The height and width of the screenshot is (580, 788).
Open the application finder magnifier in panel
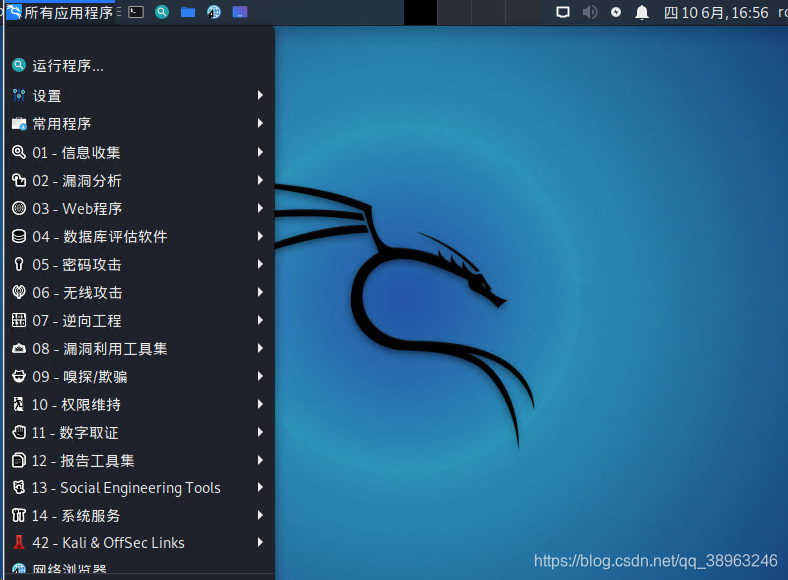(x=162, y=12)
